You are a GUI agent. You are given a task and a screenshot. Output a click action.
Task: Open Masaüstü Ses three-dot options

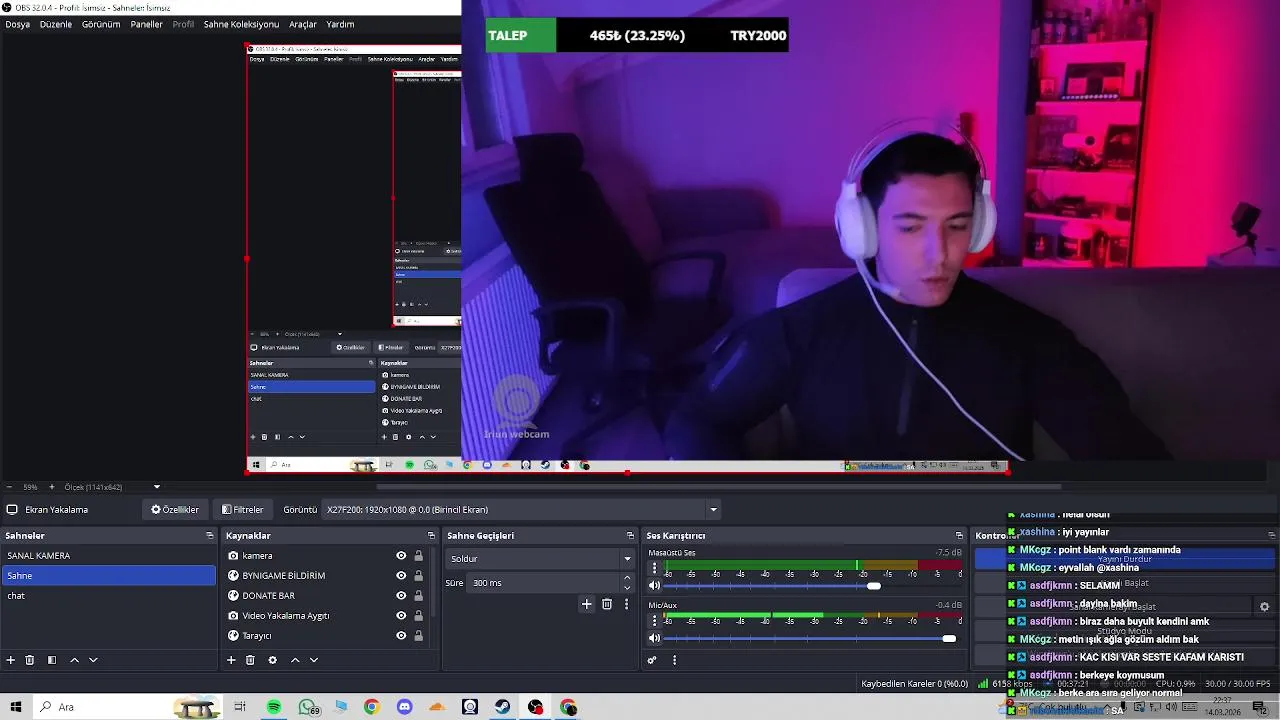655,568
